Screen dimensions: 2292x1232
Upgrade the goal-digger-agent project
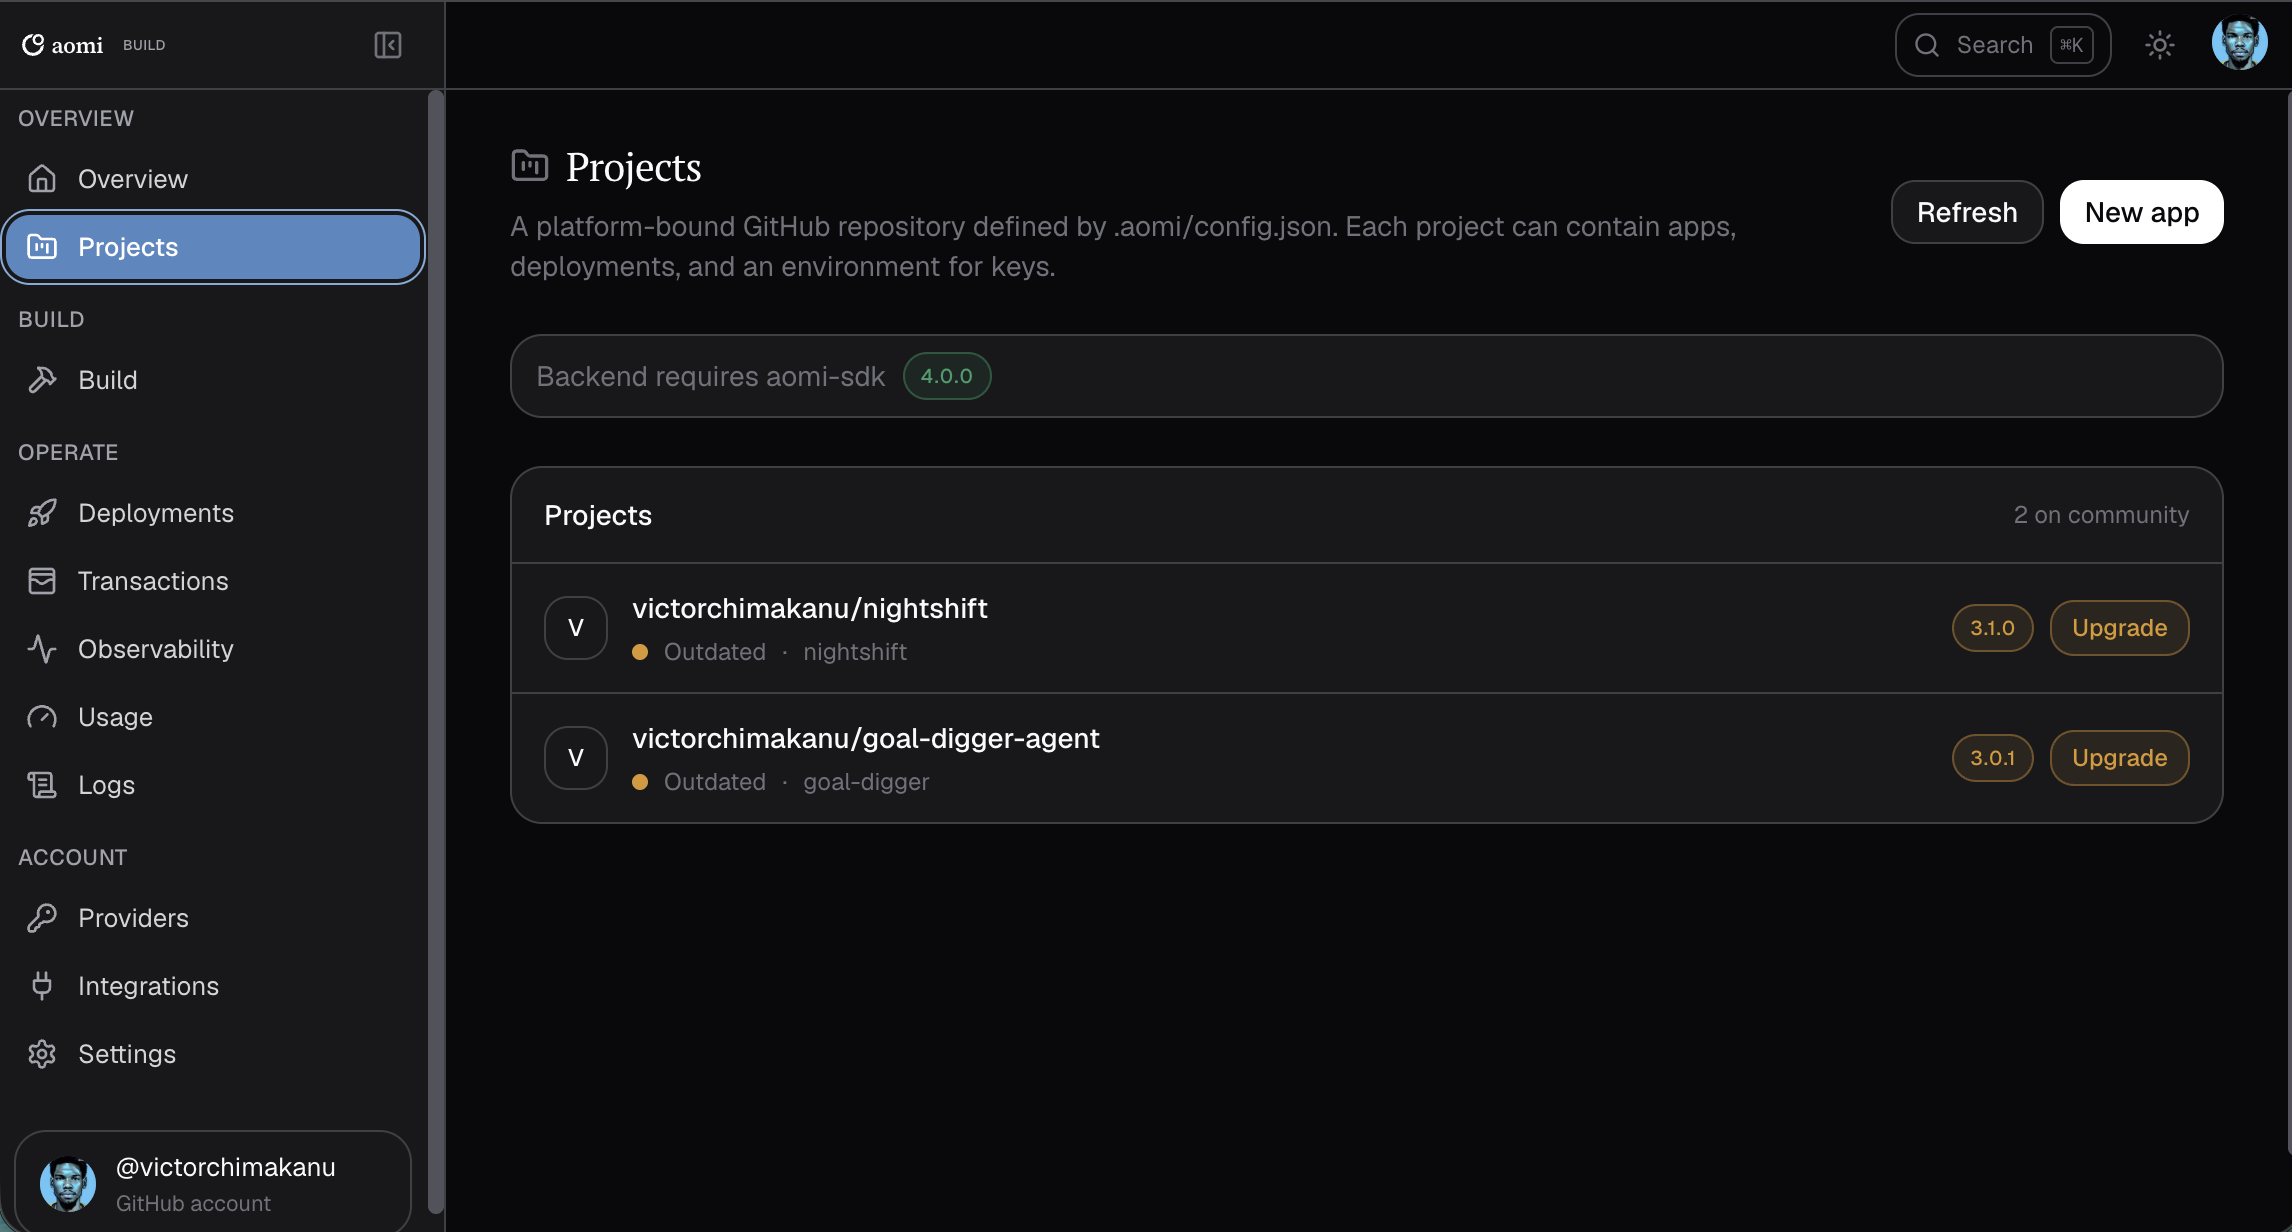click(x=2120, y=758)
